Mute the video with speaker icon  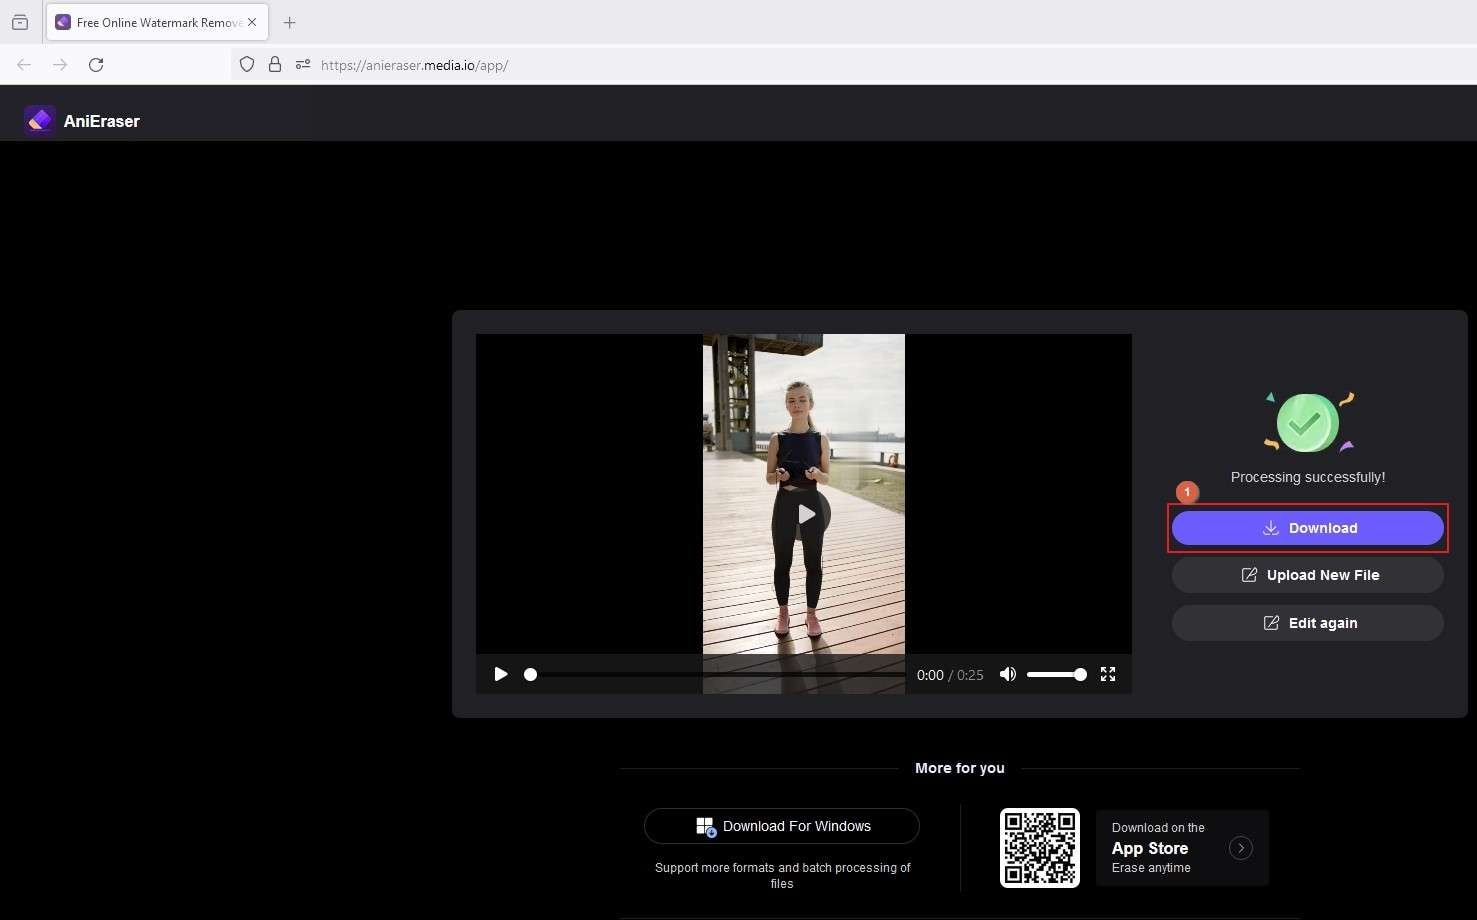click(x=1008, y=674)
